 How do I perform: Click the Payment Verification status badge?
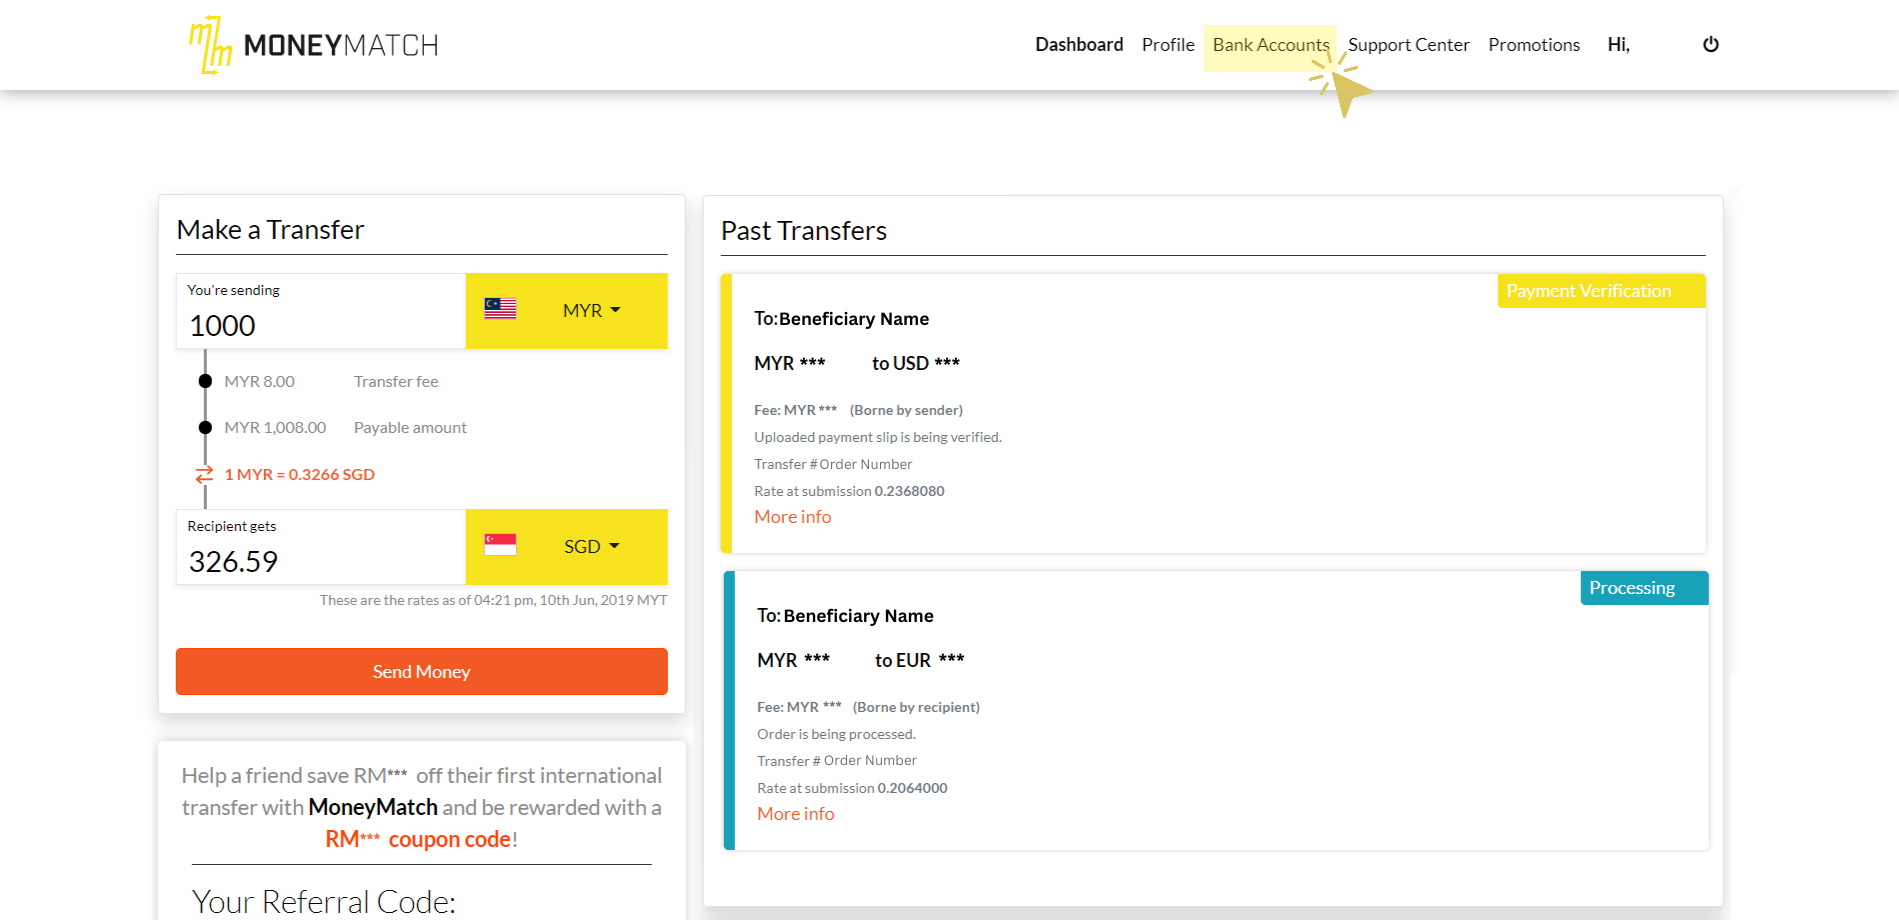pyautogui.click(x=1601, y=291)
